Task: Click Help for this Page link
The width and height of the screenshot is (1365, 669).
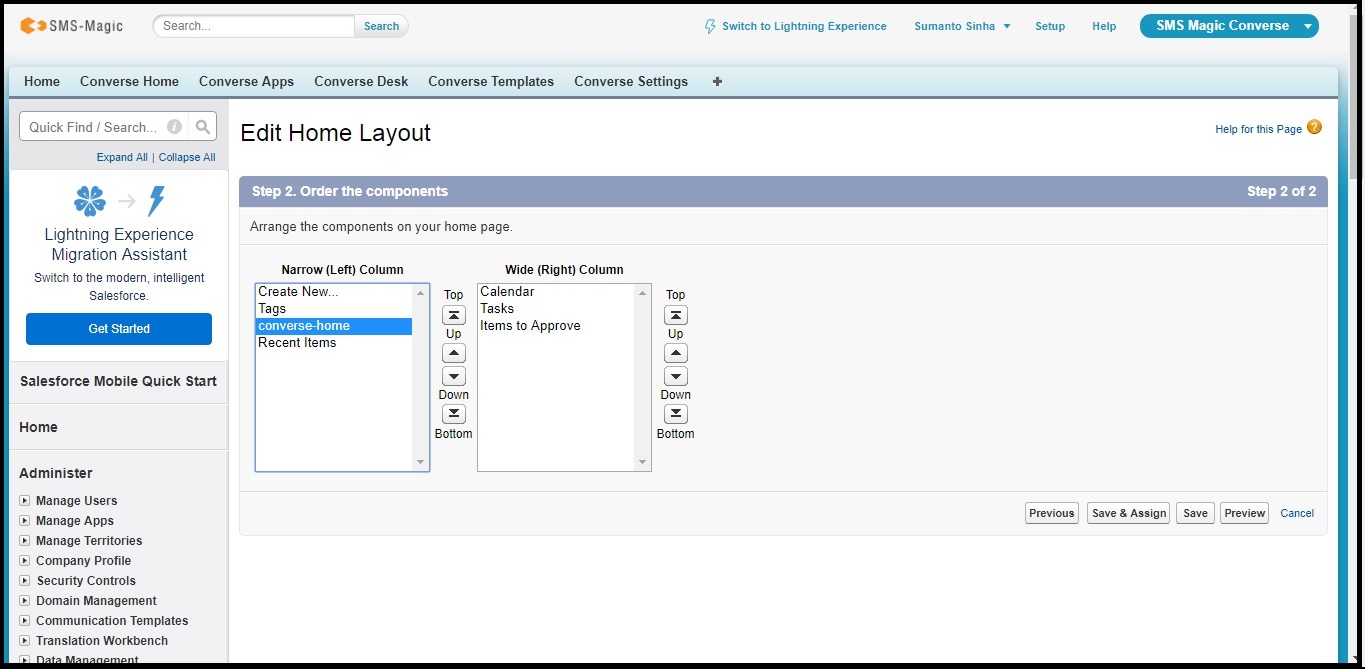Action: point(1258,129)
